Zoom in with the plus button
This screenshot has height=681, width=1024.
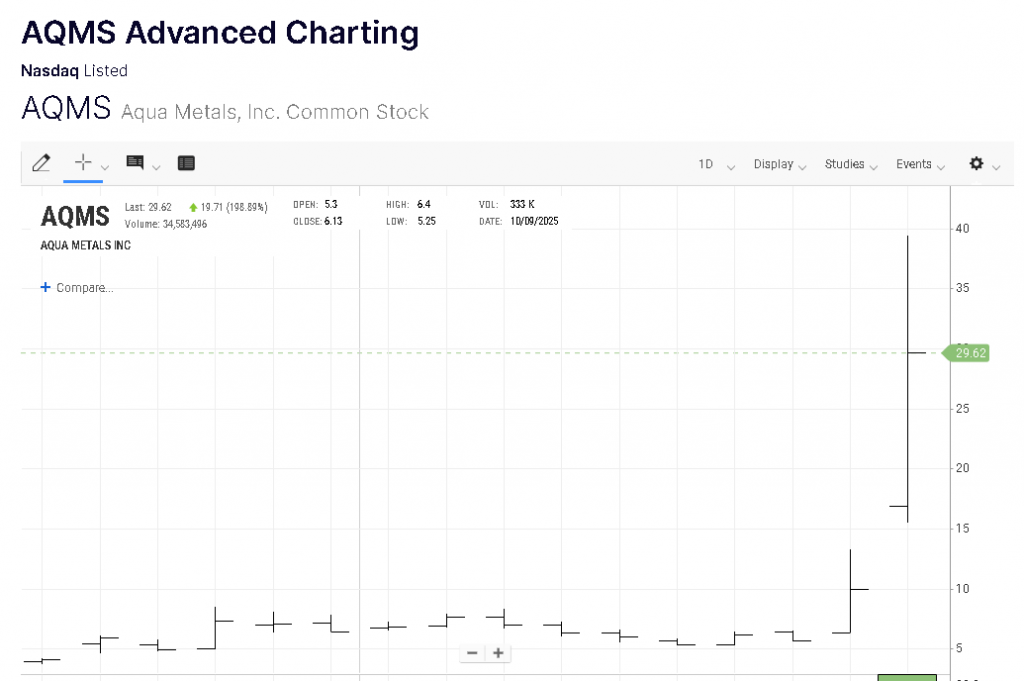(497, 653)
